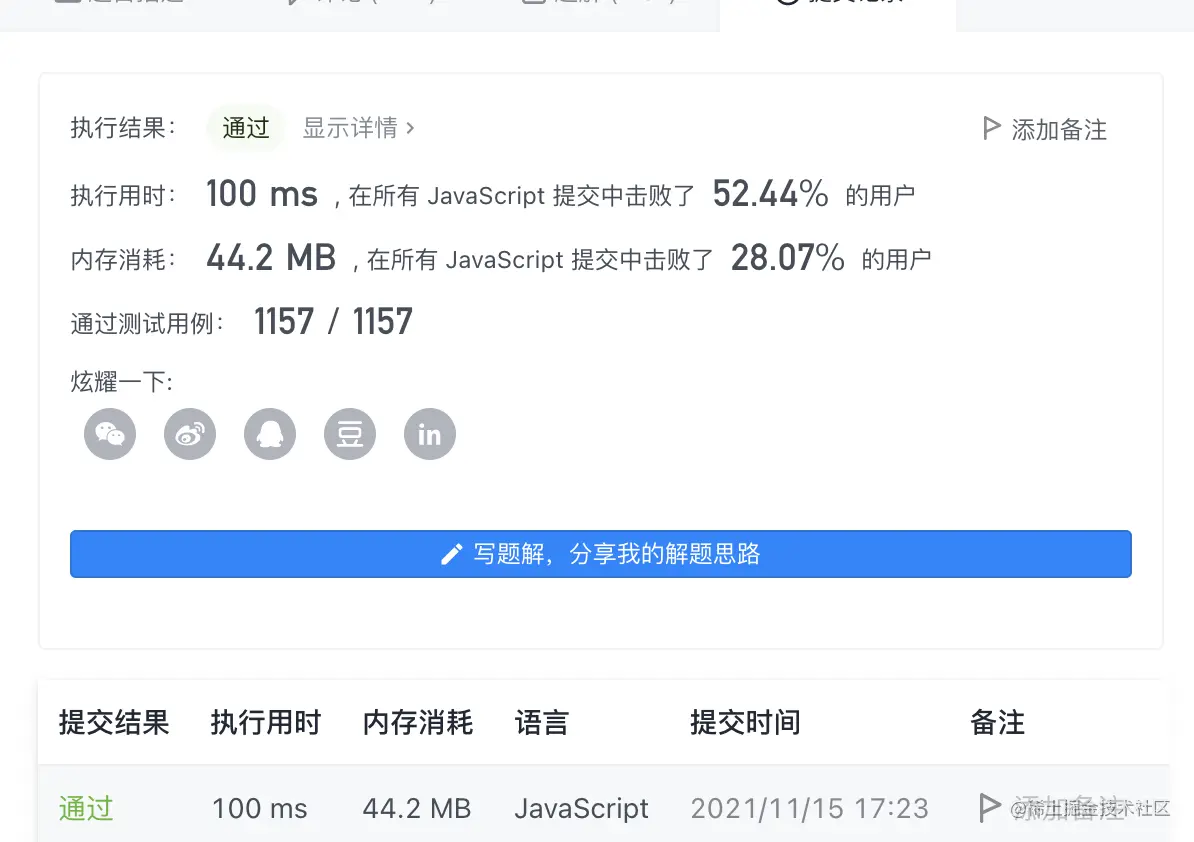Share result via LinkedIn icon
This screenshot has width=1194, height=842.
tap(429, 434)
